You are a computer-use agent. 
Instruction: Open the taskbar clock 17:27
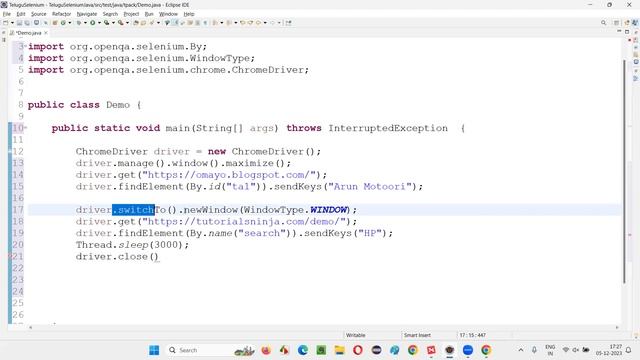pyautogui.click(x=609, y=350)
